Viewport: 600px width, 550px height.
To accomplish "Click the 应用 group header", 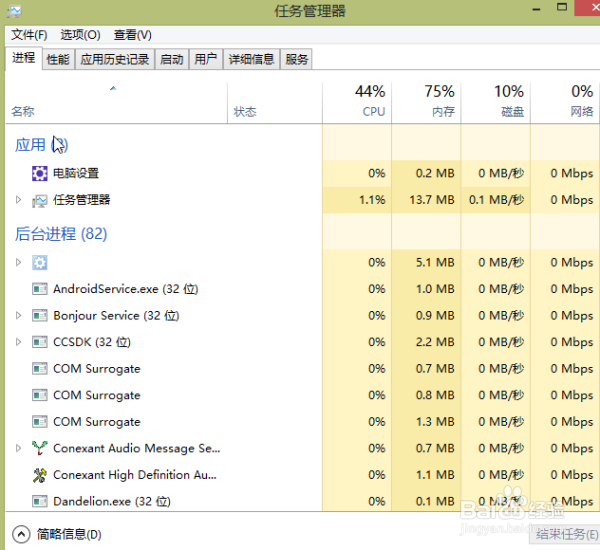I will (x=41, y=145).
